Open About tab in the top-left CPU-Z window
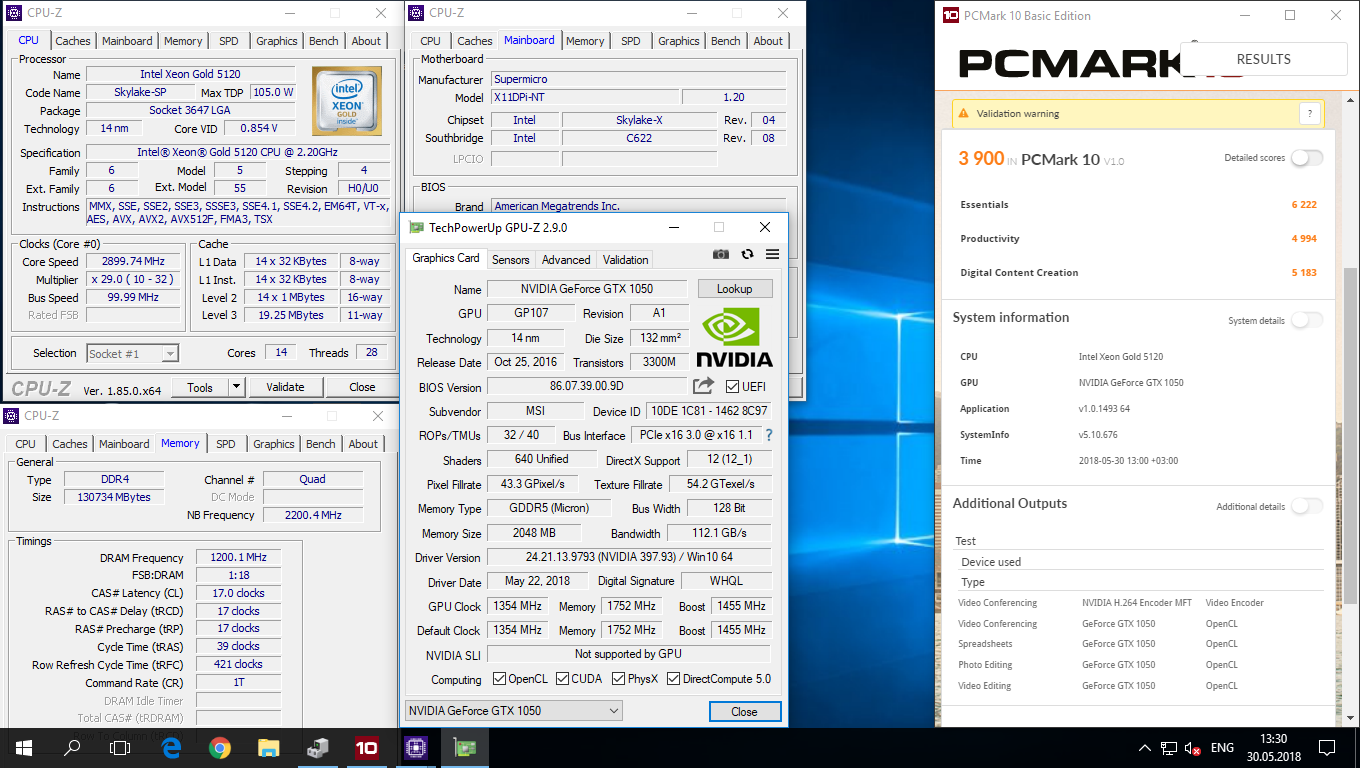The image size is (1360, 768). coord(366,41)
